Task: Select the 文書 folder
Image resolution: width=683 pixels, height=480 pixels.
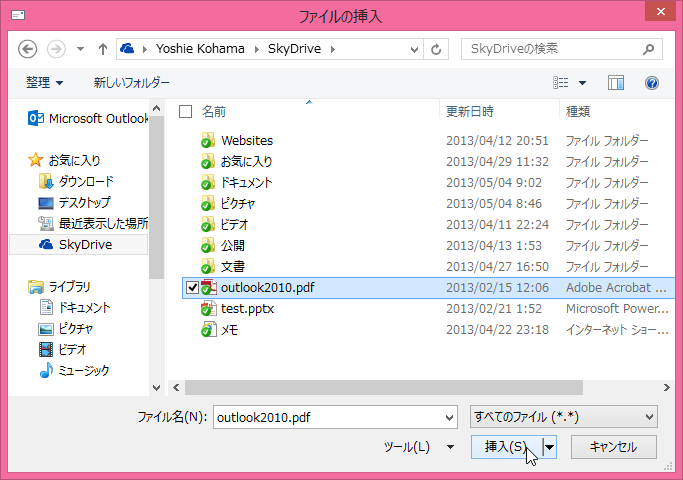Action: tap(233, 267)
